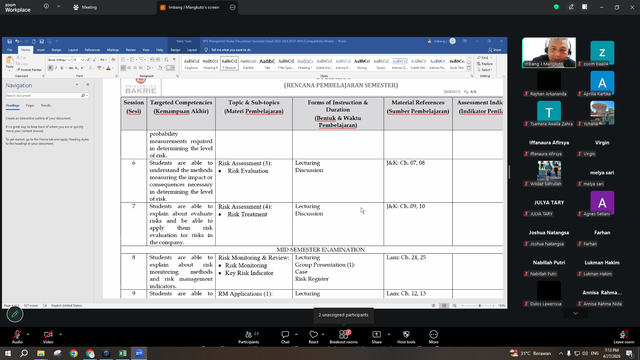Image resolution: width=640 pixels, height=360 pixels.
Task: Click the encryption shield icon in Zoom header
Action: [x=556, y=7]
